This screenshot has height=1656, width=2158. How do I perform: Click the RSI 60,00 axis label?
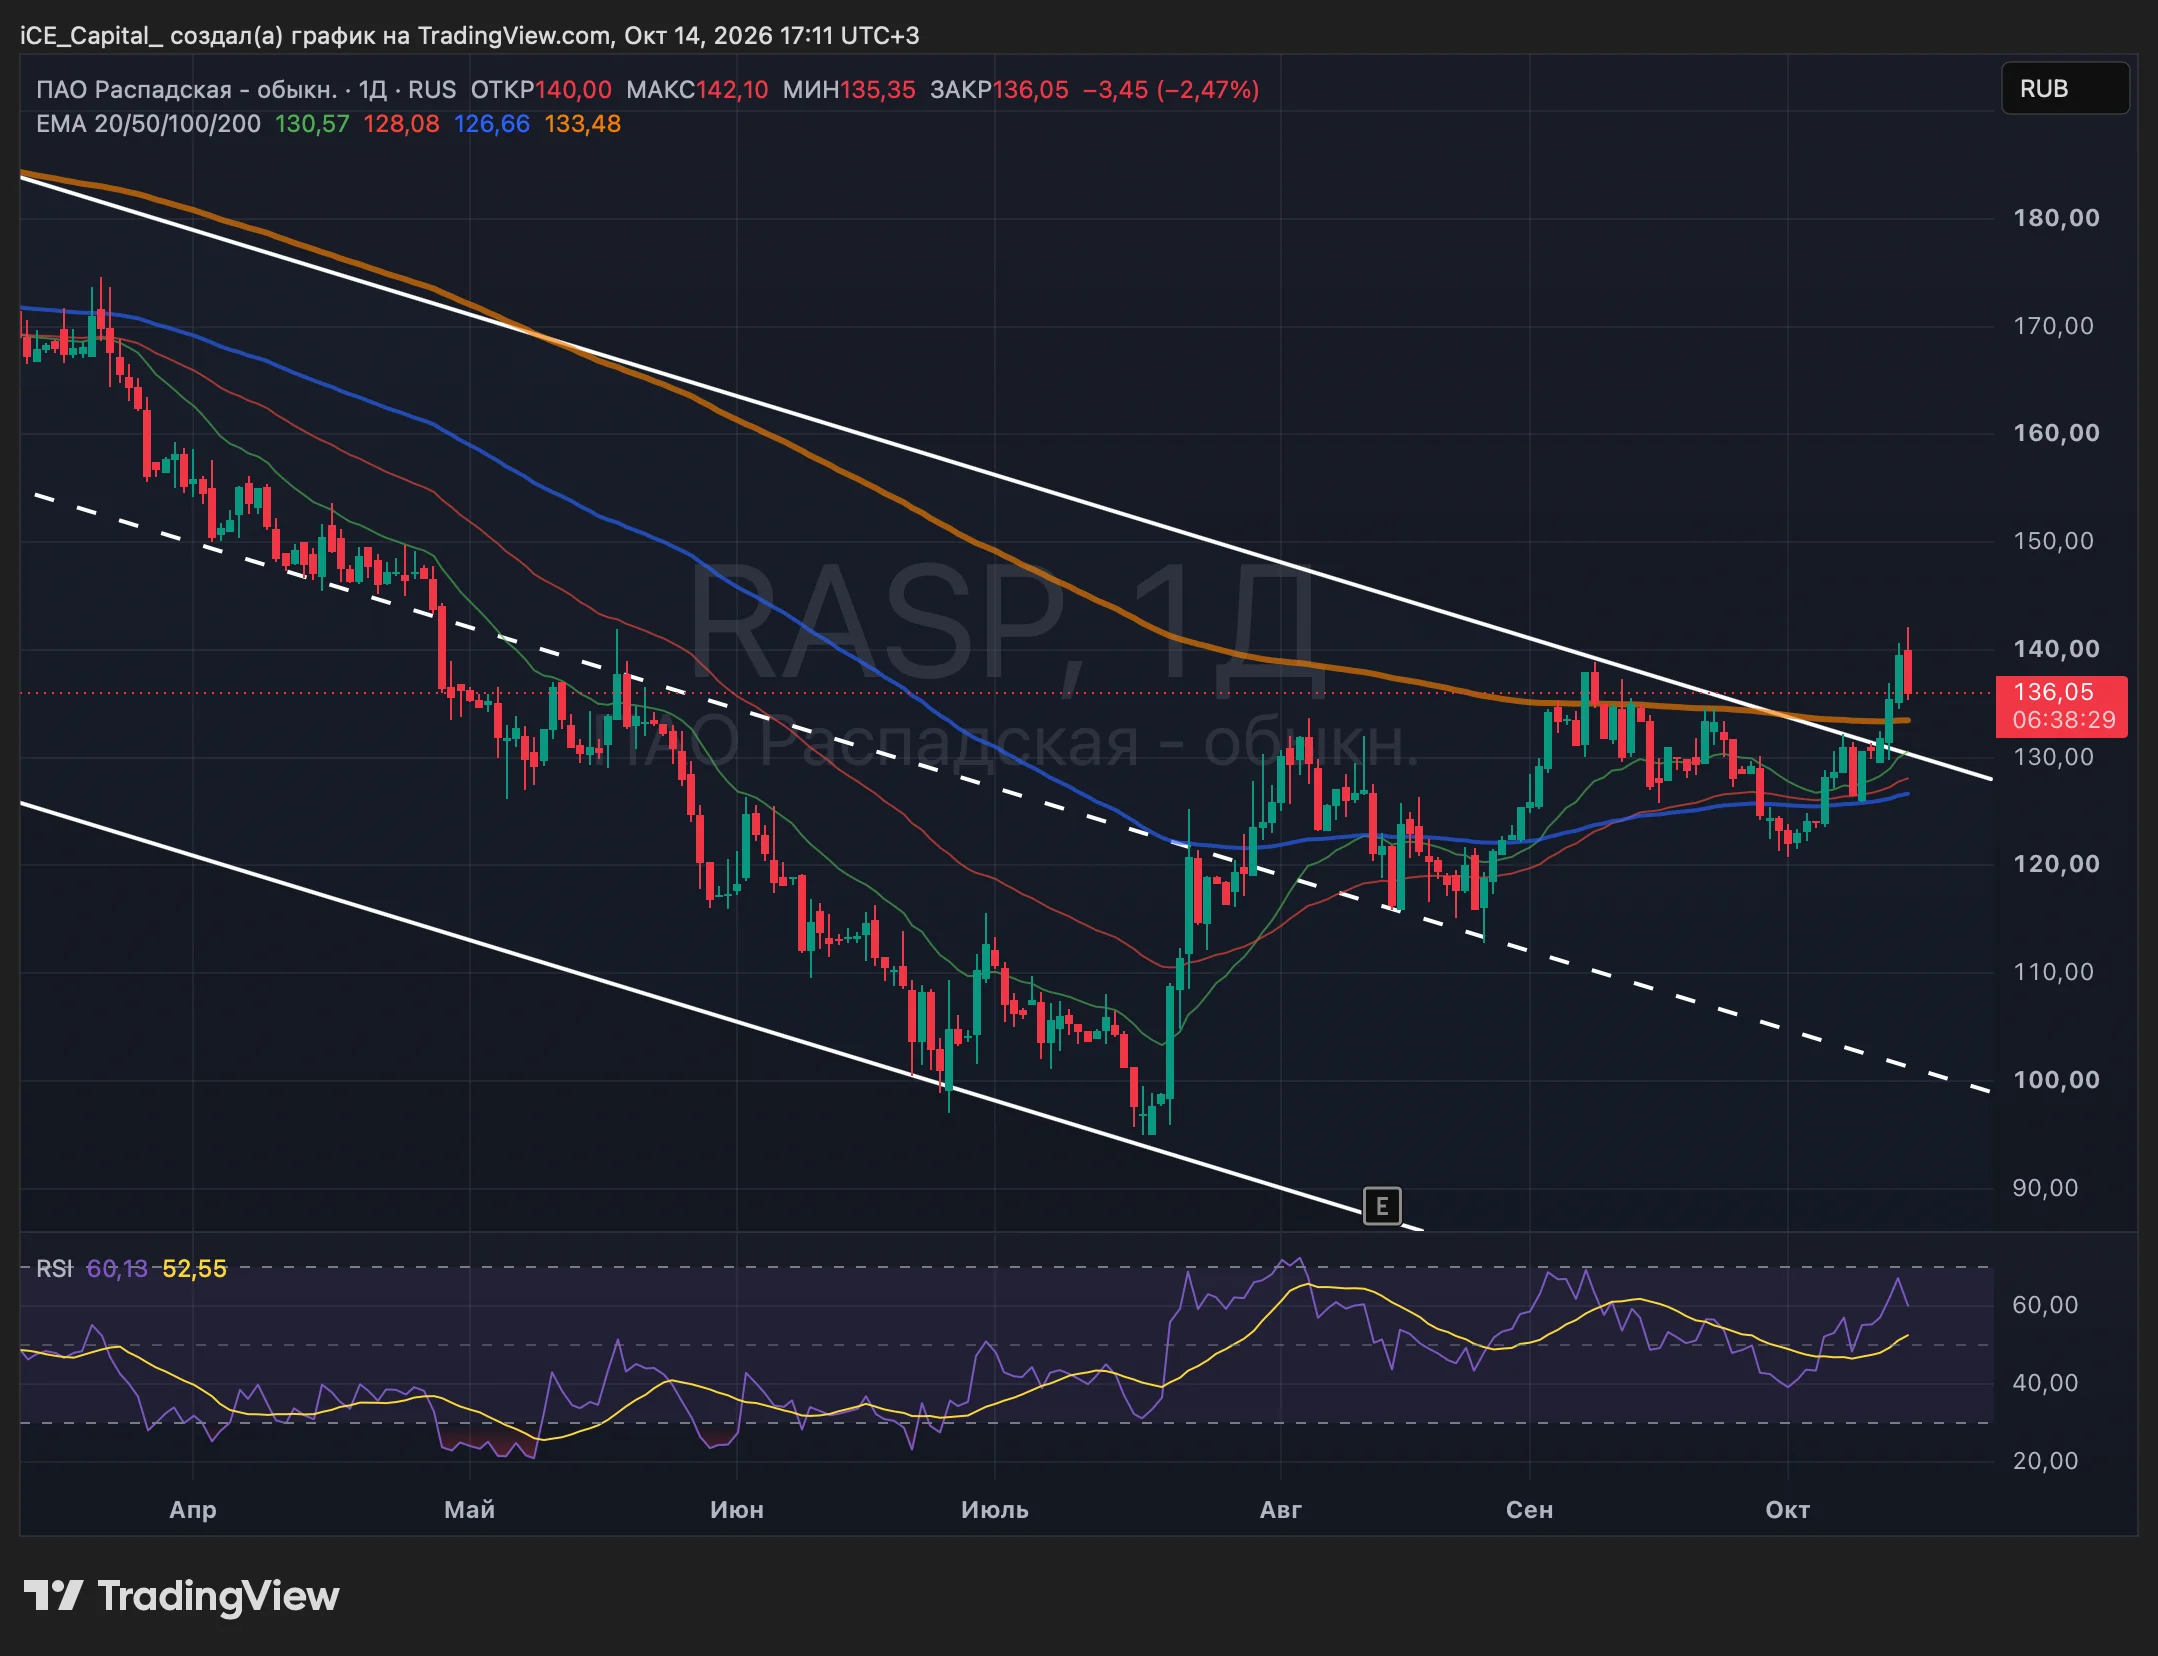[2045, 1305]
